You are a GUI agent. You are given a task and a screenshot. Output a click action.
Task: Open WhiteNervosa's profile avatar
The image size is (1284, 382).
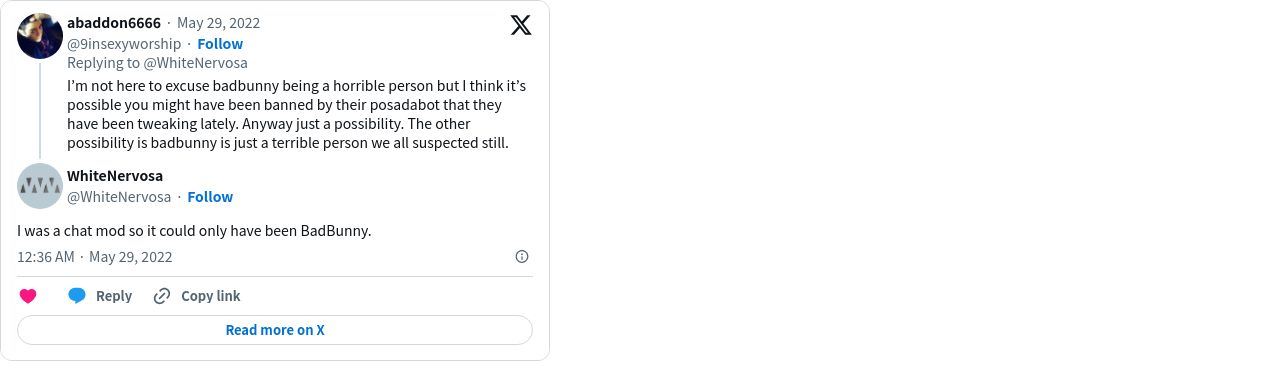point(40,186)
